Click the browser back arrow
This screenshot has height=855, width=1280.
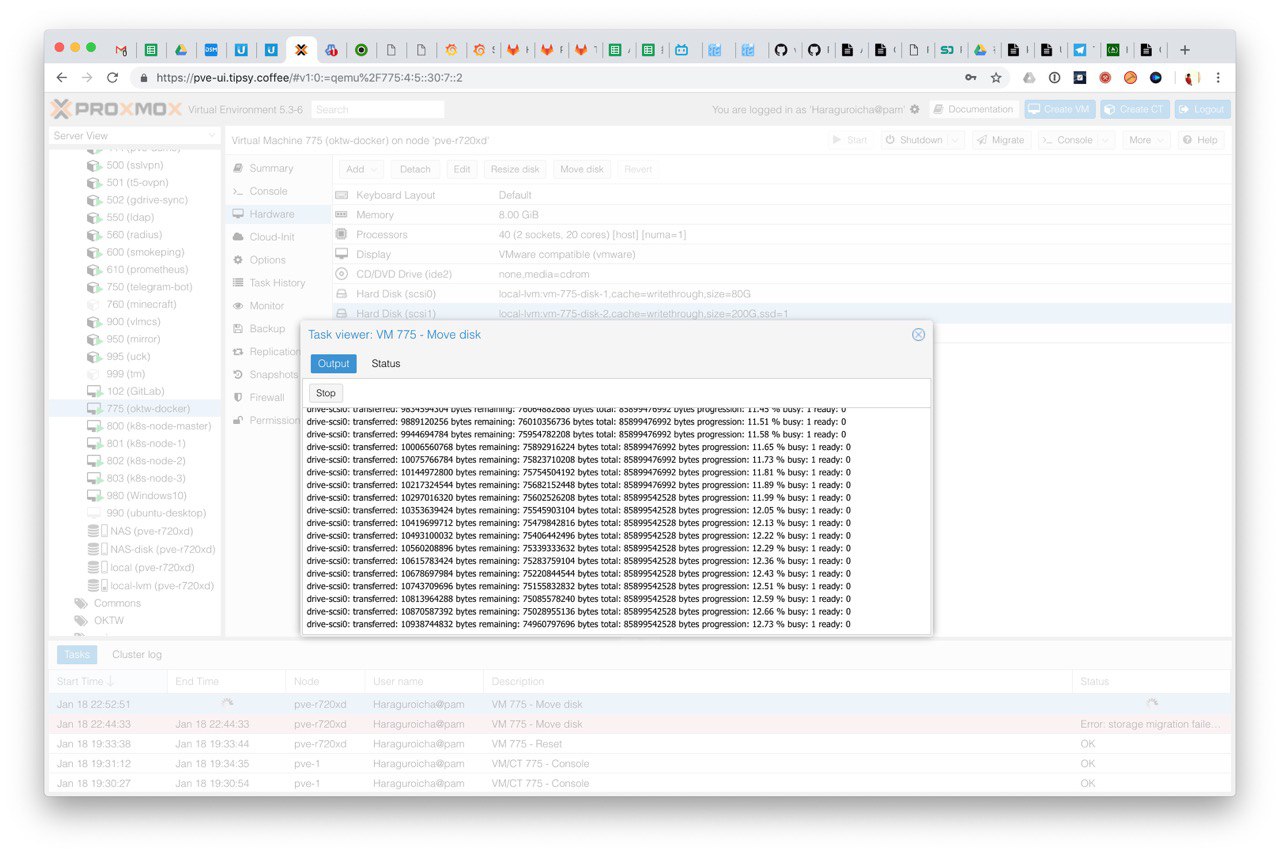pyautogui.click(x=62, y=77)
